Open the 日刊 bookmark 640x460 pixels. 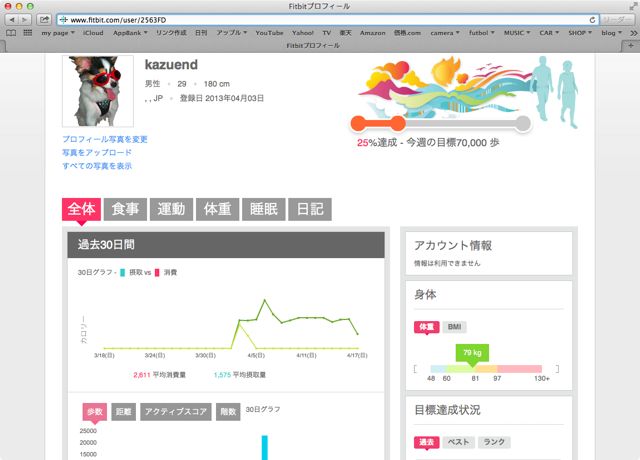pyautogui.click(x=201, y=33)
